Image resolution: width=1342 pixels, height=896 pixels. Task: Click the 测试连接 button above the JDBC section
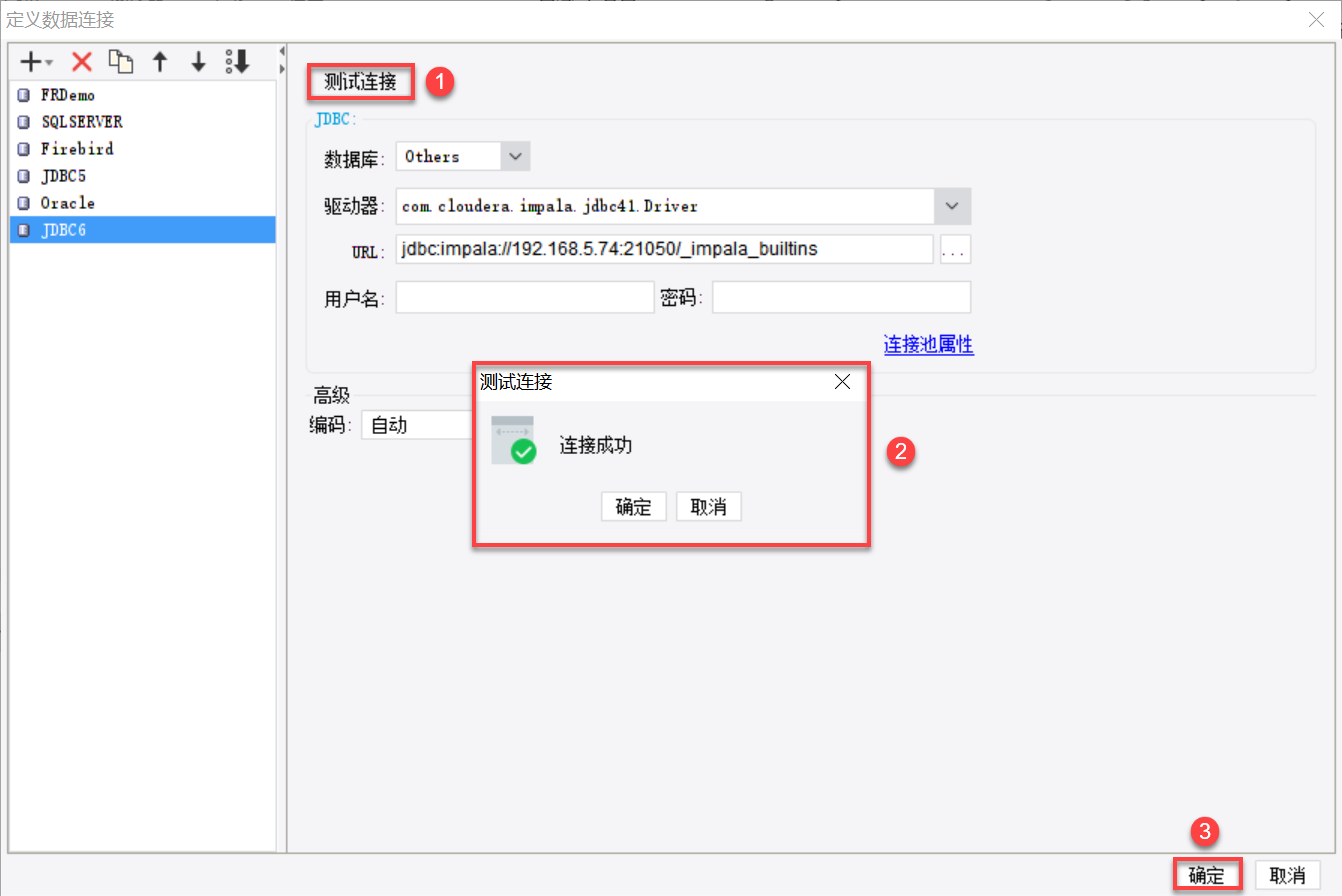click(x=360, y=83)
